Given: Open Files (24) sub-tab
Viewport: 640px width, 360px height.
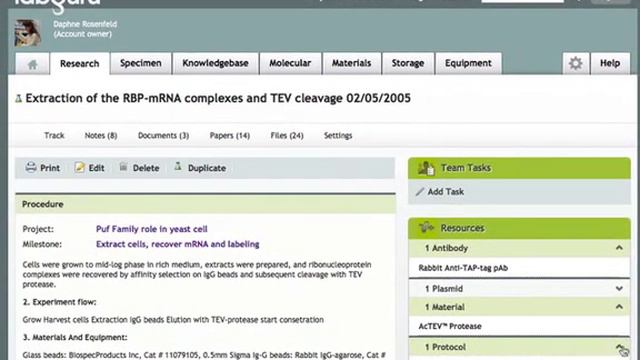Looking at the screenshot, I should click(287, 136).
